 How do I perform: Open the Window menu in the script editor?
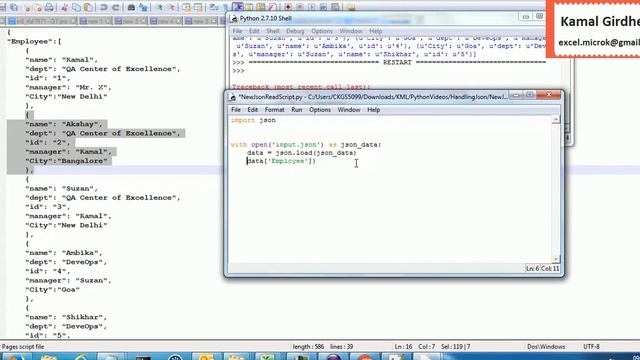349,110
